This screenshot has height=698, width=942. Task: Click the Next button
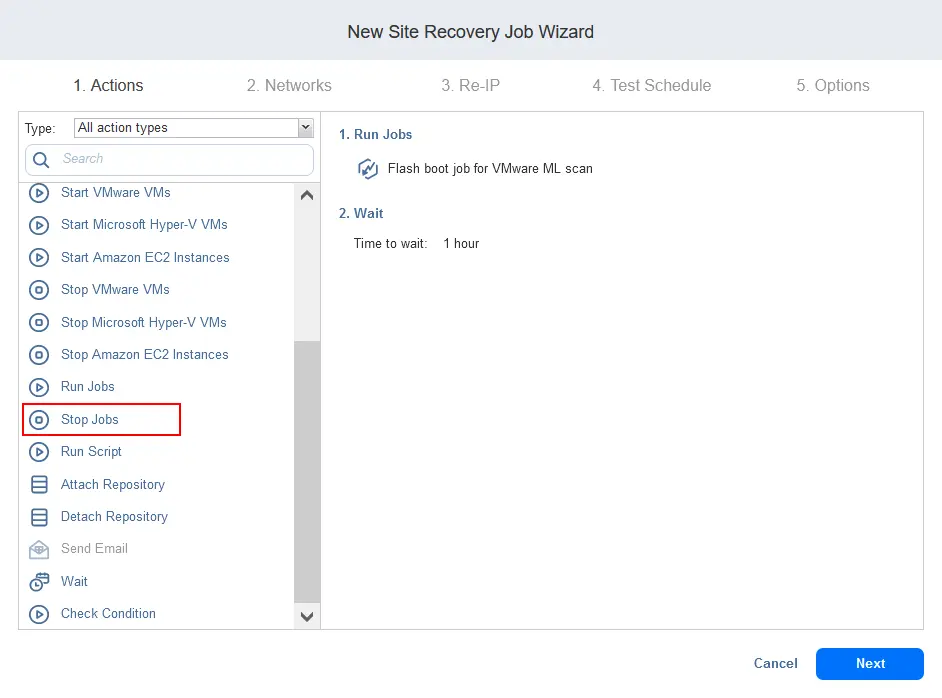pyautogui.click(x=870, y=664)
